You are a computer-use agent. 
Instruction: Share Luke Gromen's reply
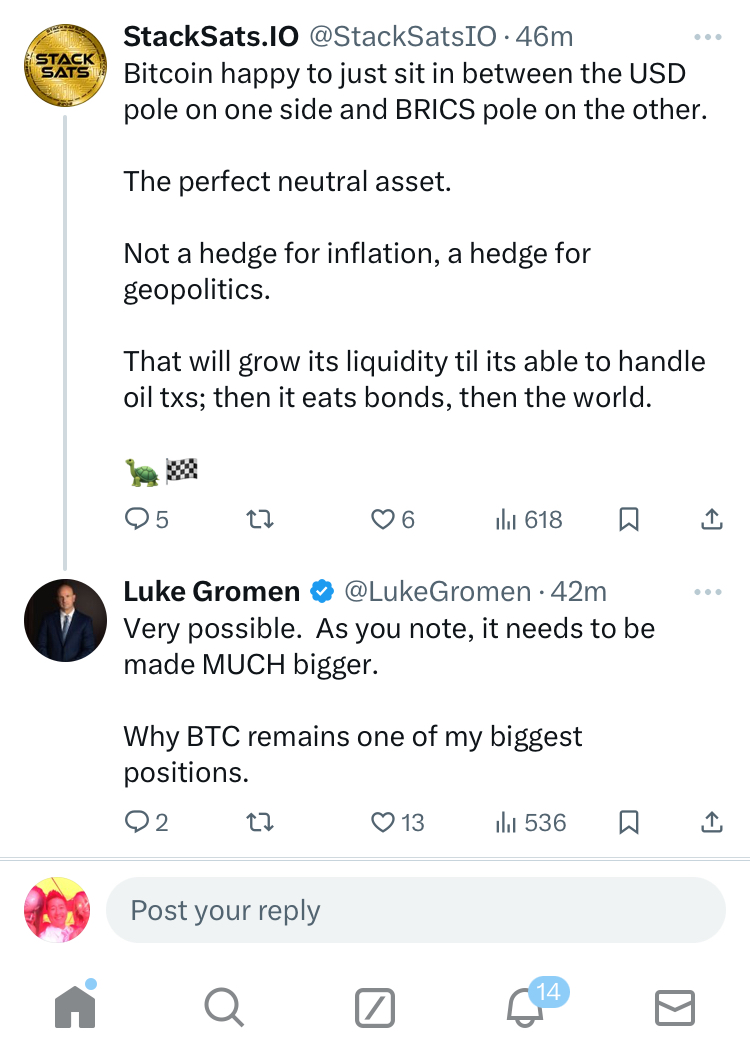[x=710, y=822]
